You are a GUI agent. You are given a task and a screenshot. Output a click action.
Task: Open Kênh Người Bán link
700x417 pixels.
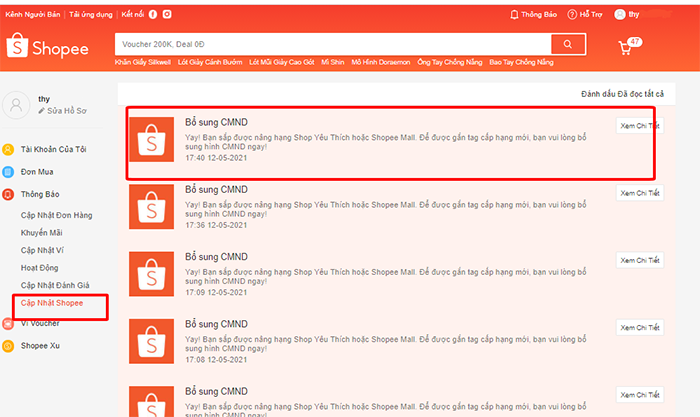click(33, 14)
